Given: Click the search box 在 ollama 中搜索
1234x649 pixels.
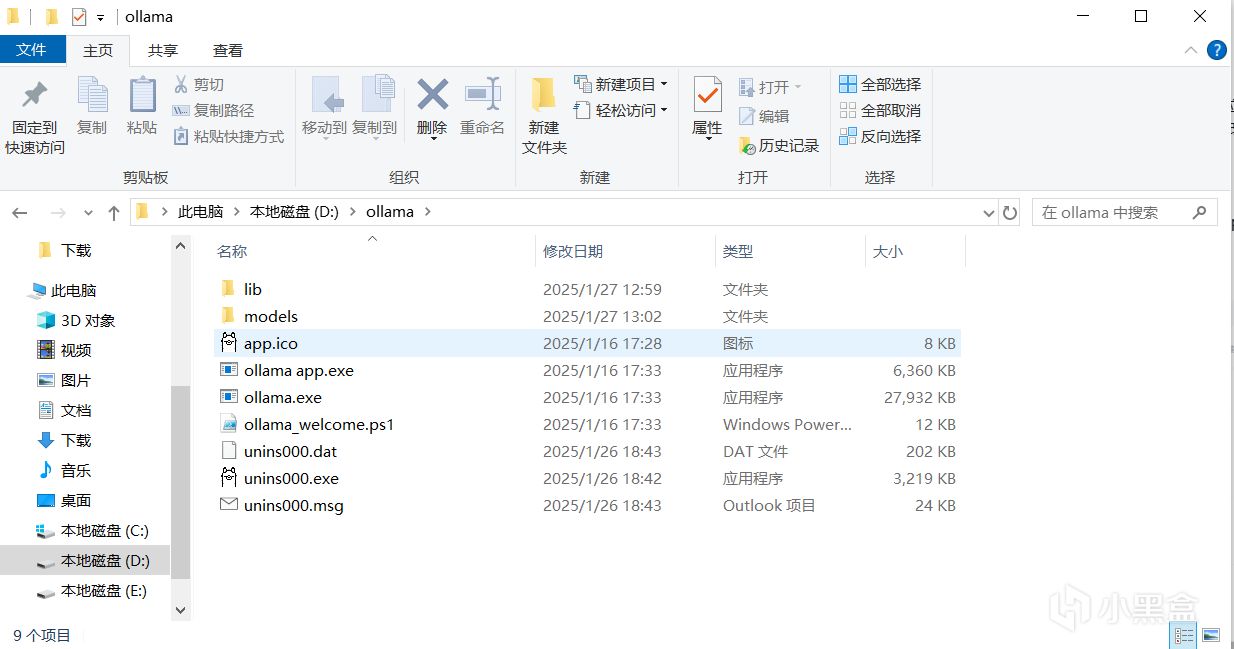Looking at the screenshot, I should (x=1123, y=212).
